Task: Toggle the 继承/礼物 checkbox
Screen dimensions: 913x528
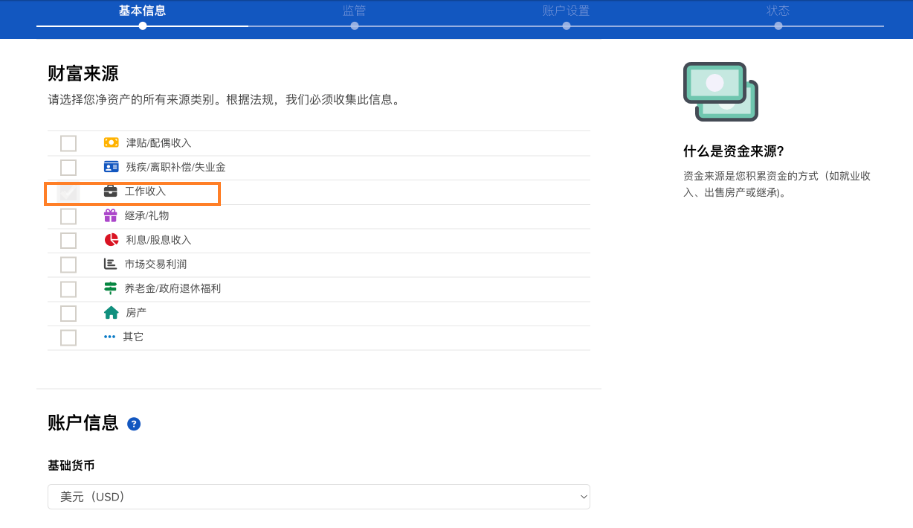Action: coord(68,216)
